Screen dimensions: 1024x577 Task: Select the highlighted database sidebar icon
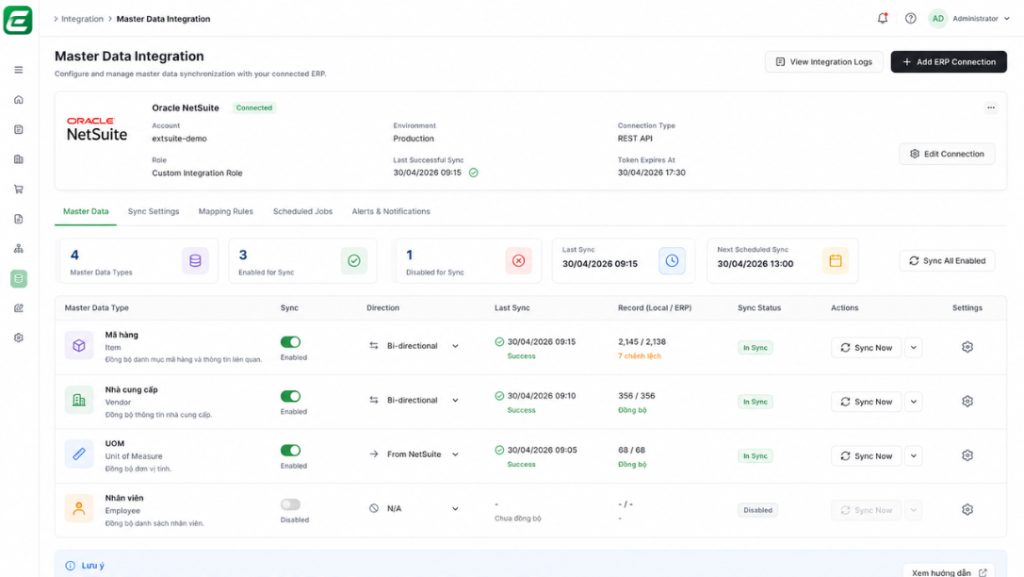18,279
